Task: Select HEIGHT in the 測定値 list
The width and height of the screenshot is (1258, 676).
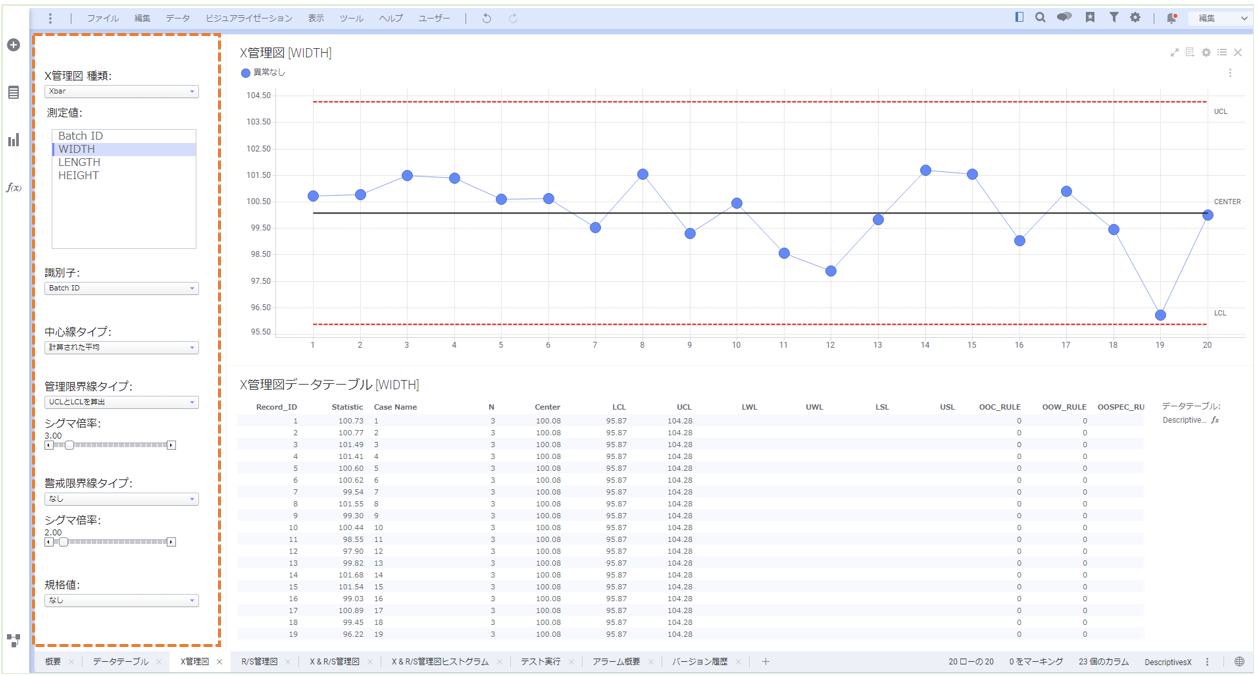Action: (x=124, y=175)
